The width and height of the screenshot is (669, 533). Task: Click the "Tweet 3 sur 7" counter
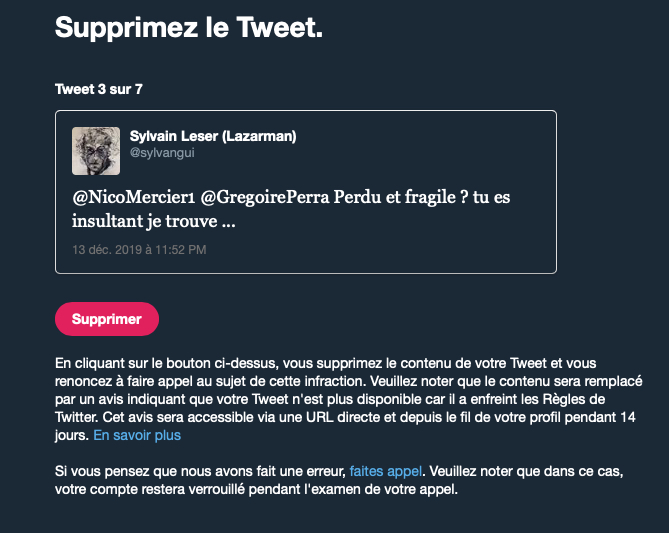point(99,89)
